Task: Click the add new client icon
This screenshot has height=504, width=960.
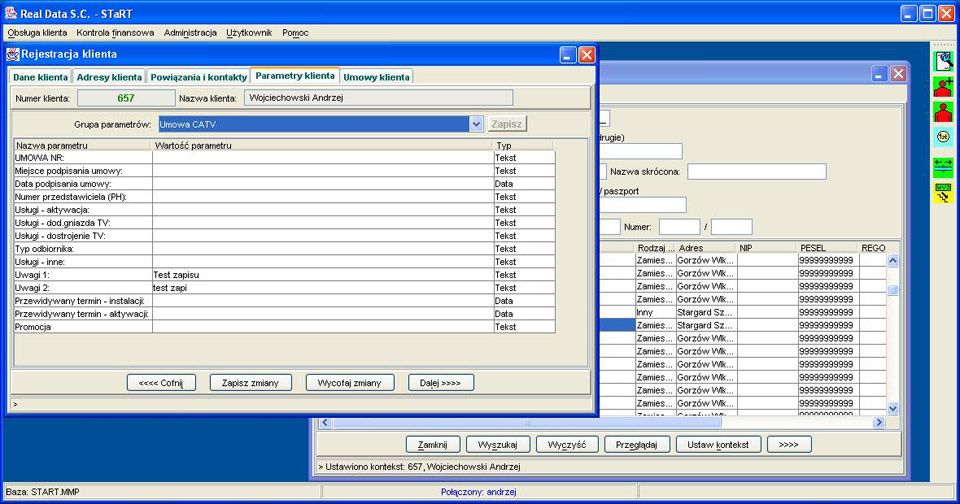Action: point(943,88)
